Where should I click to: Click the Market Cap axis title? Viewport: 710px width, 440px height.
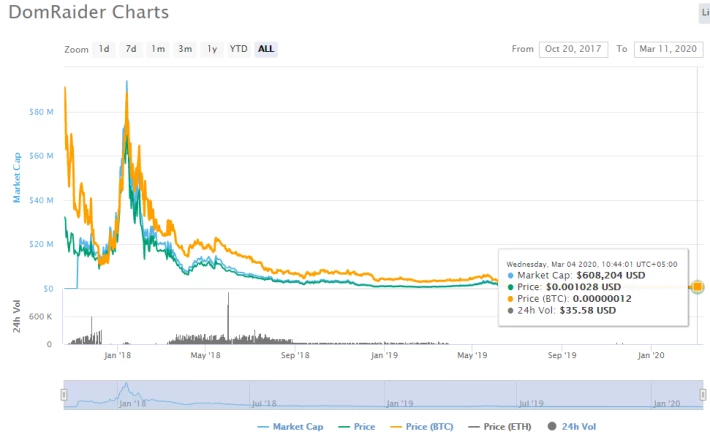coord(17,177)
